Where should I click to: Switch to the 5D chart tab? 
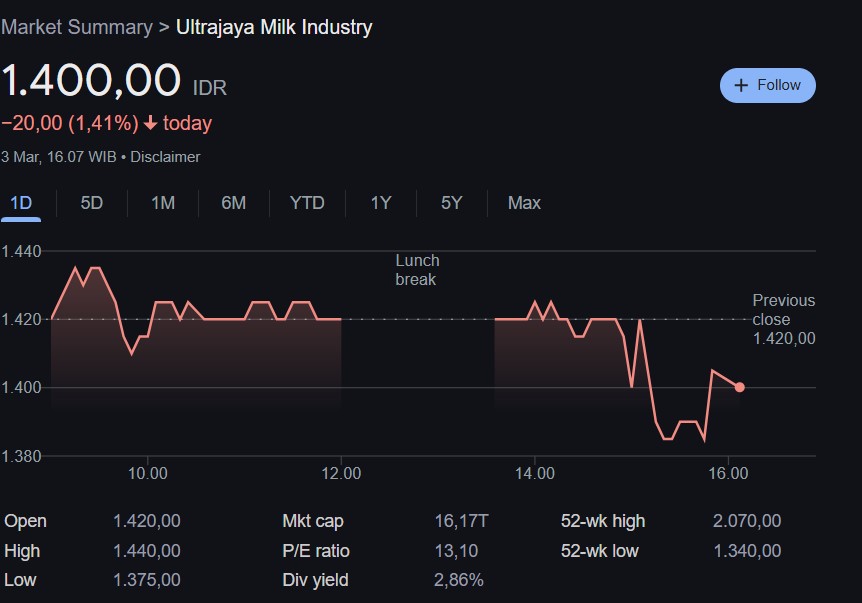tap(92, 203)
